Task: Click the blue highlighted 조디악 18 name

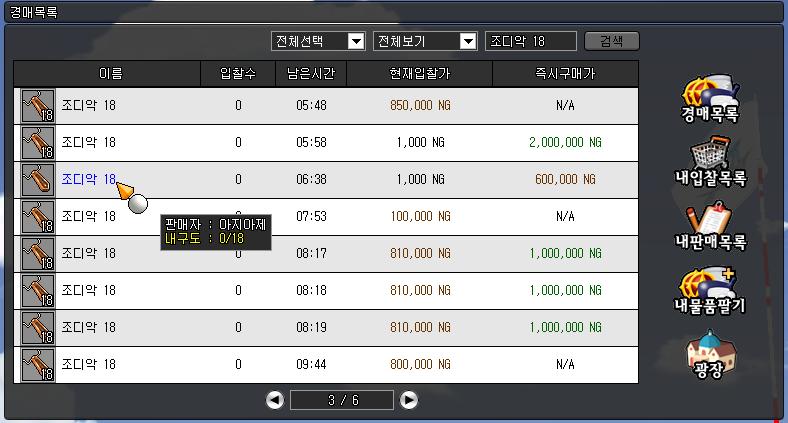Action: 89,179
